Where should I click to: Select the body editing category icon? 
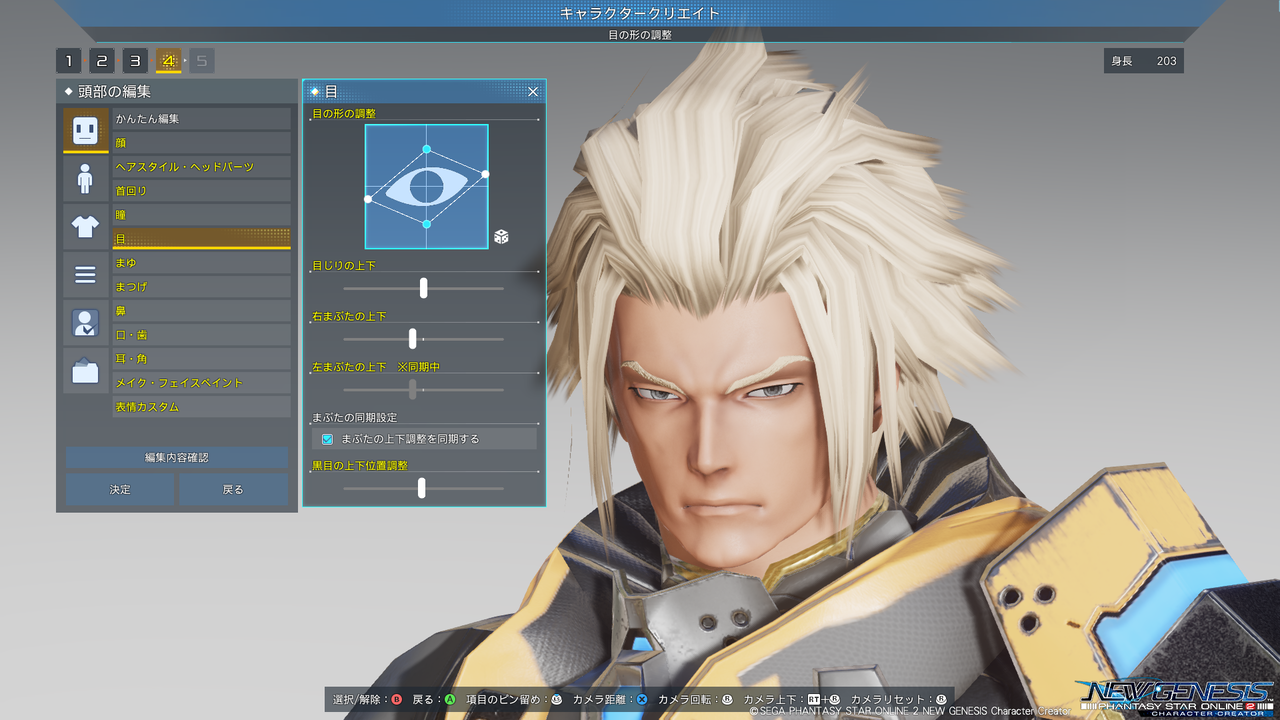(86, 178)
